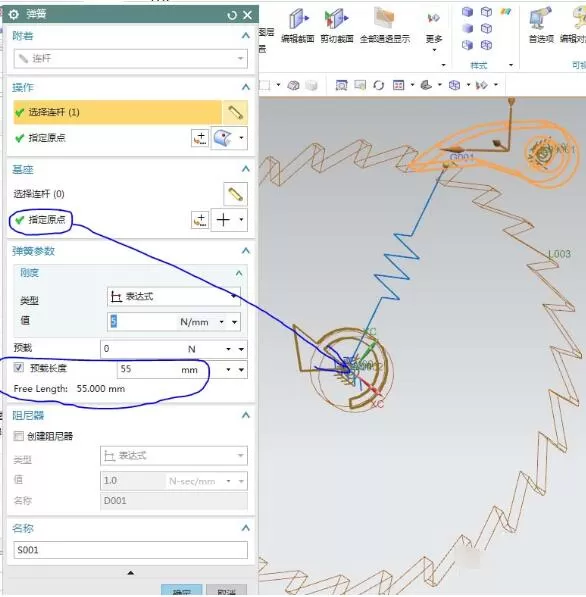Open point dialog icon in 基座 指定原点 row
This screenshot has width=586, height=597.
point(200,220)
